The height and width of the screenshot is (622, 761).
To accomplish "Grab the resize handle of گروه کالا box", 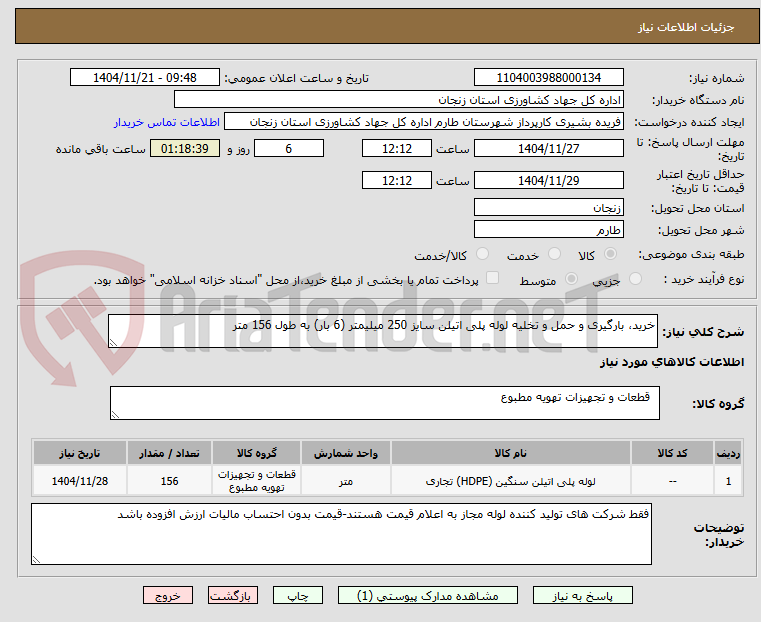I will (116, 414).
